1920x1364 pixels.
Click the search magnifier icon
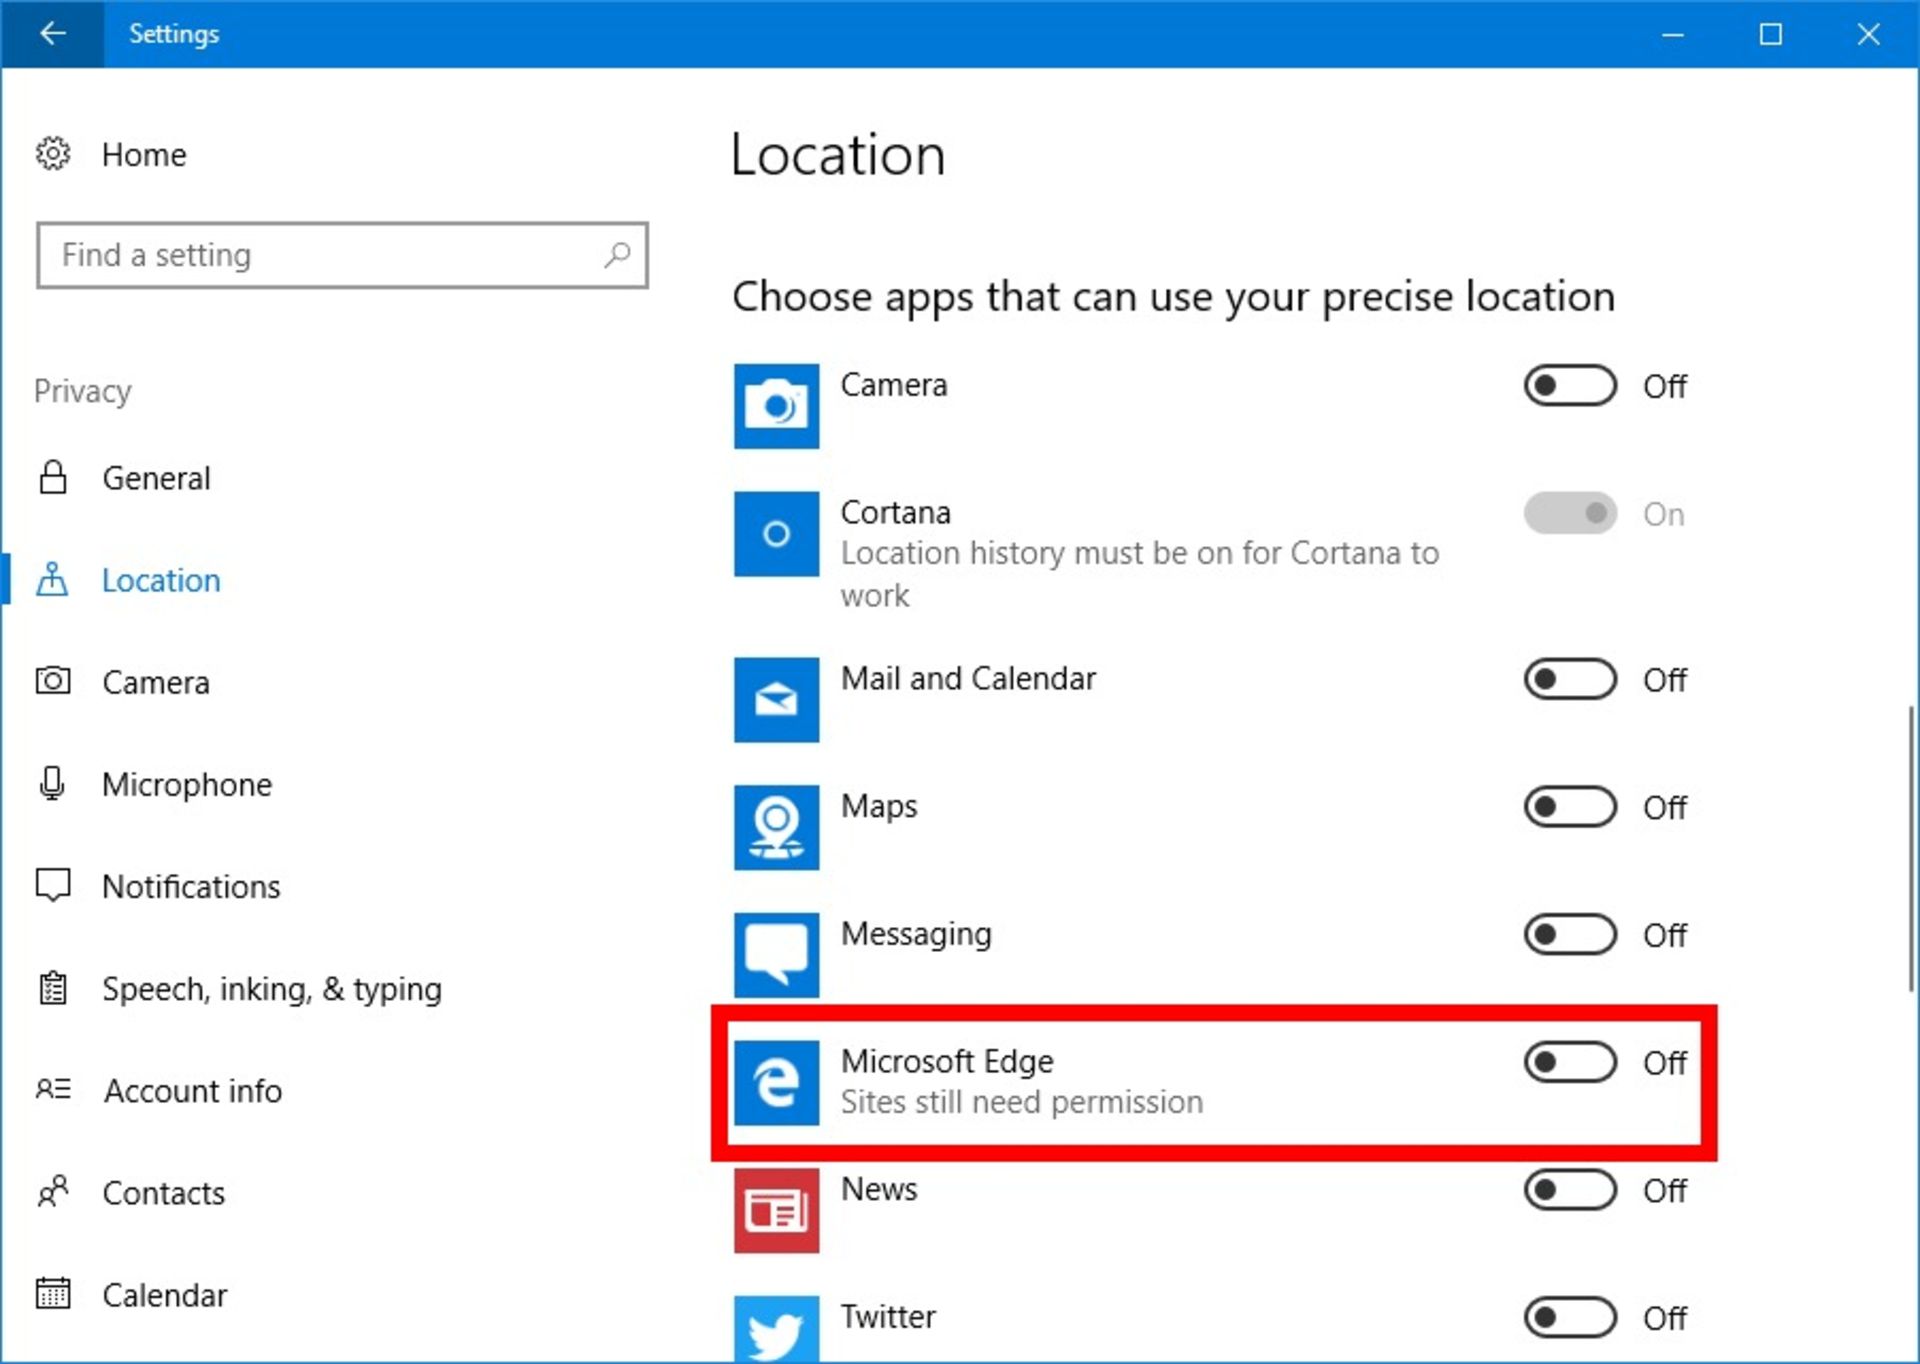tap(617, 255)
